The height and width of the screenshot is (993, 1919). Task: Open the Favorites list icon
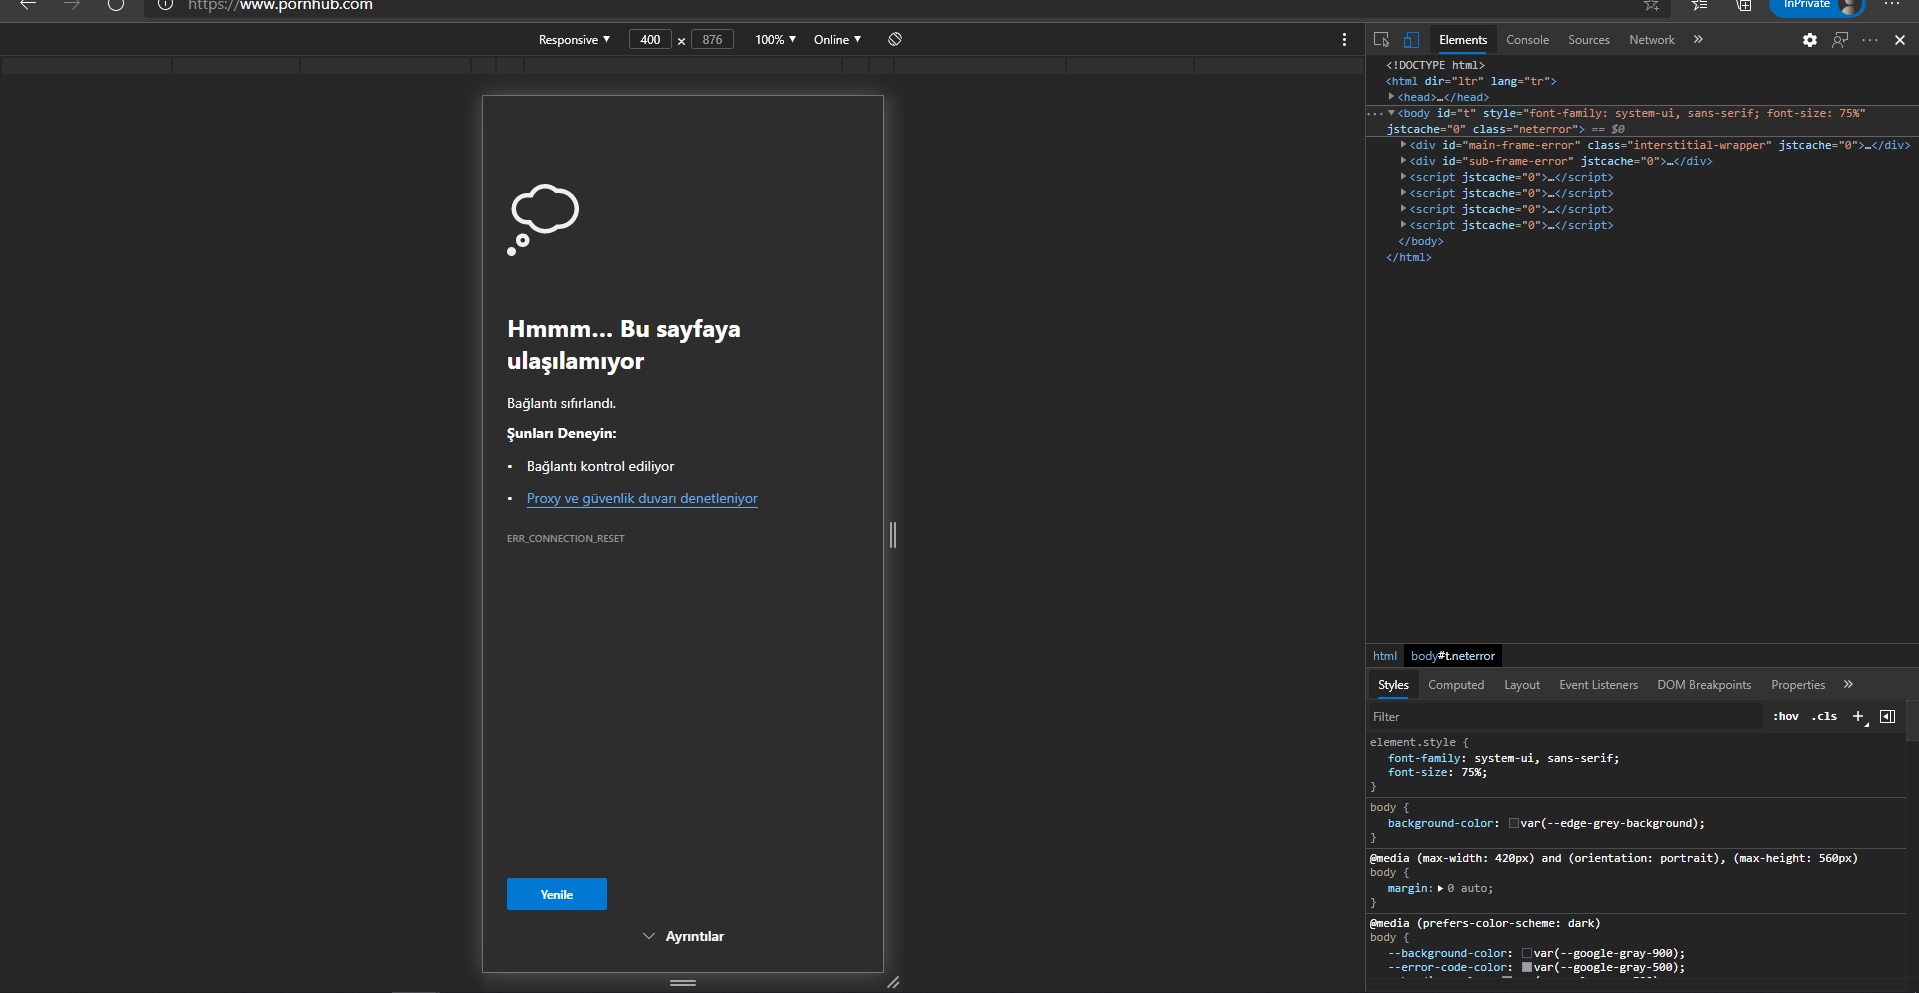tap(1700, 5)
